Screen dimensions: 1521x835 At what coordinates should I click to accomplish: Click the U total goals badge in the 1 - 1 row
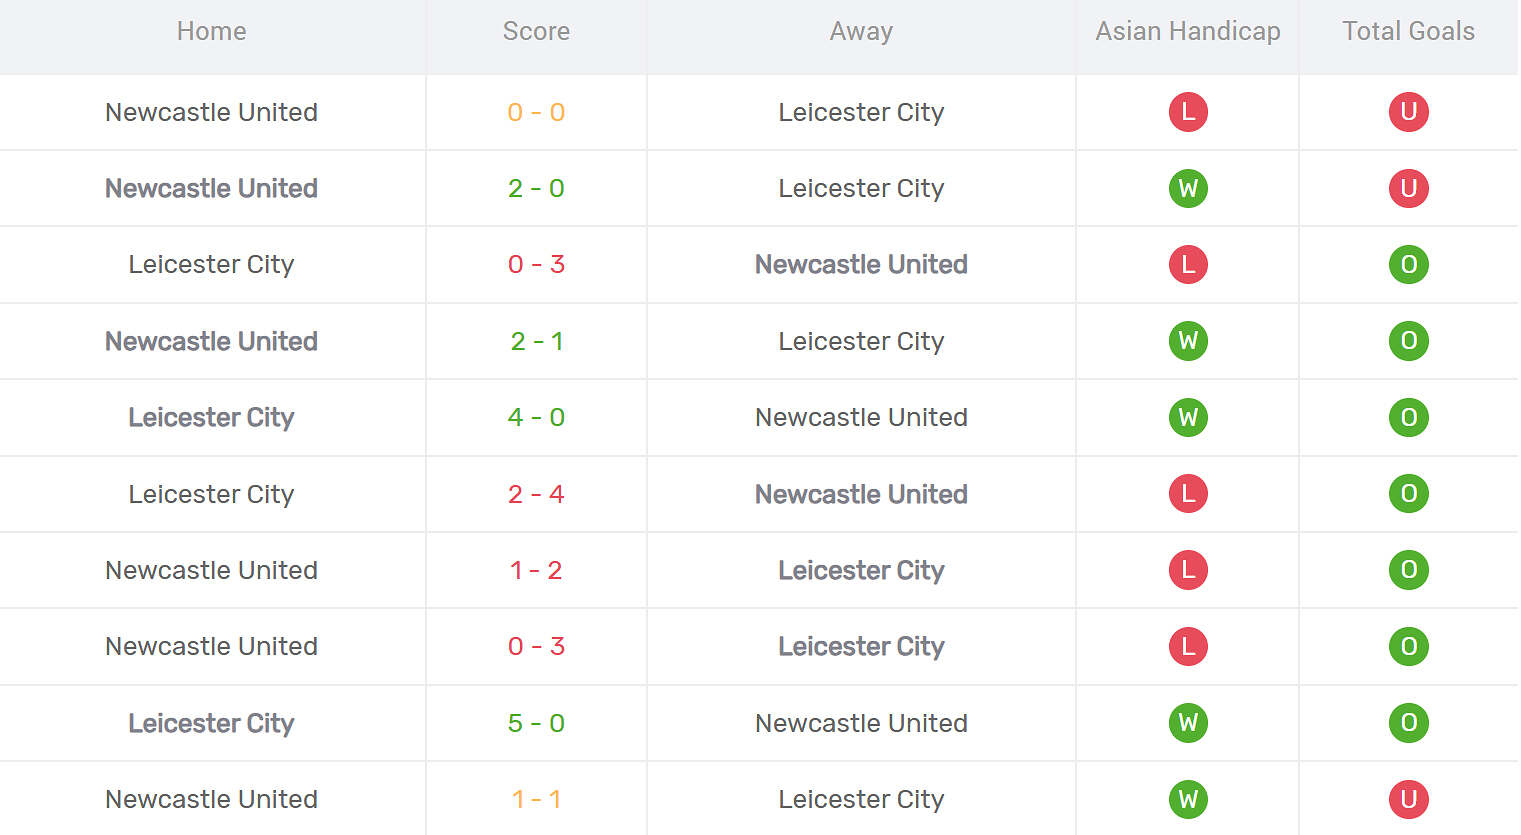click(1408, 799)
